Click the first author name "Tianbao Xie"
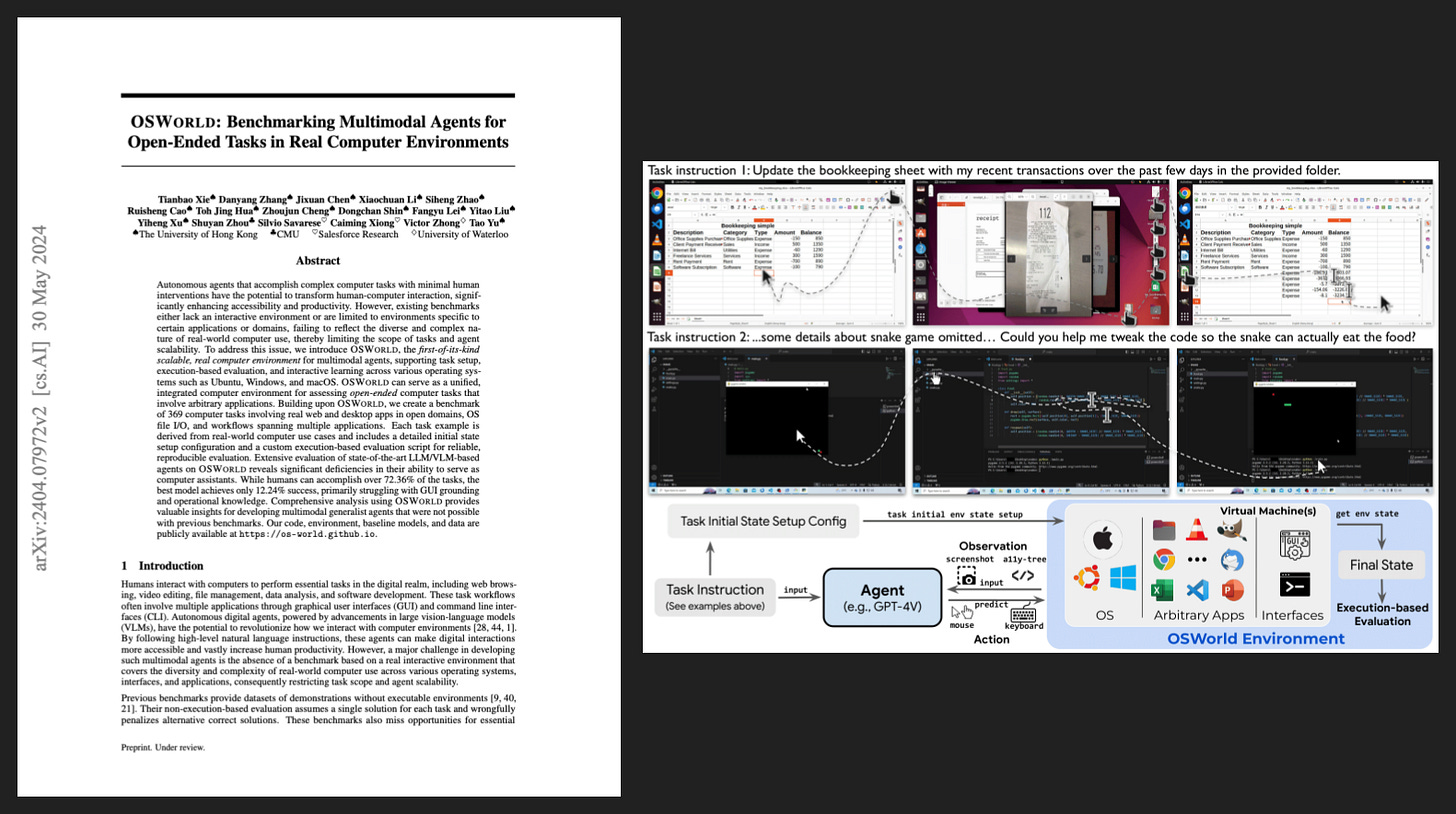 [185, 198]
